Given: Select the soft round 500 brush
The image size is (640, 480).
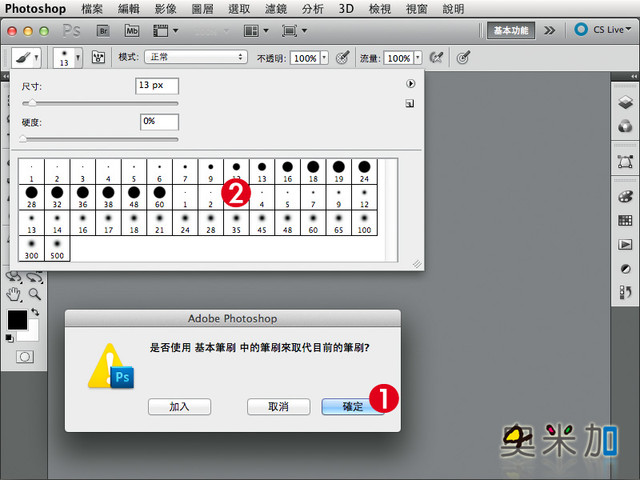Looking at the screenshot, I should pyautogui.click(x=57, y=249).
